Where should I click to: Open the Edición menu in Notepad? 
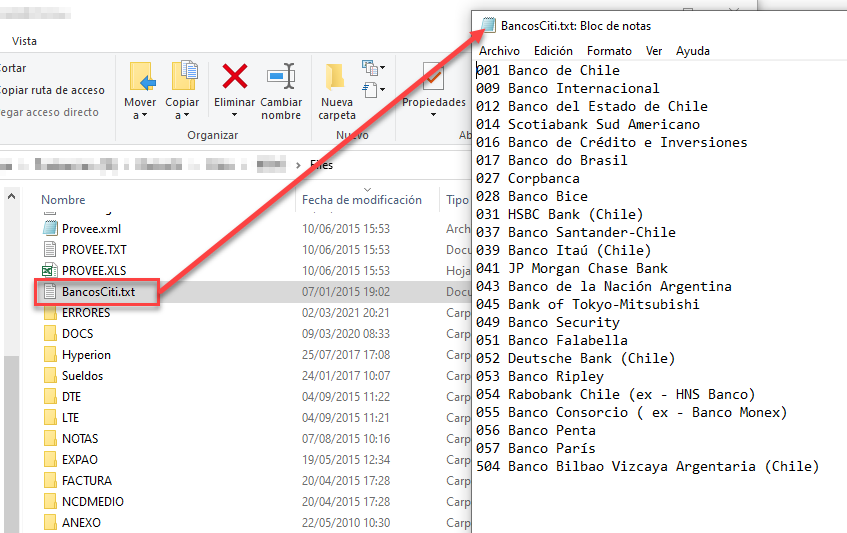point(553,51)
